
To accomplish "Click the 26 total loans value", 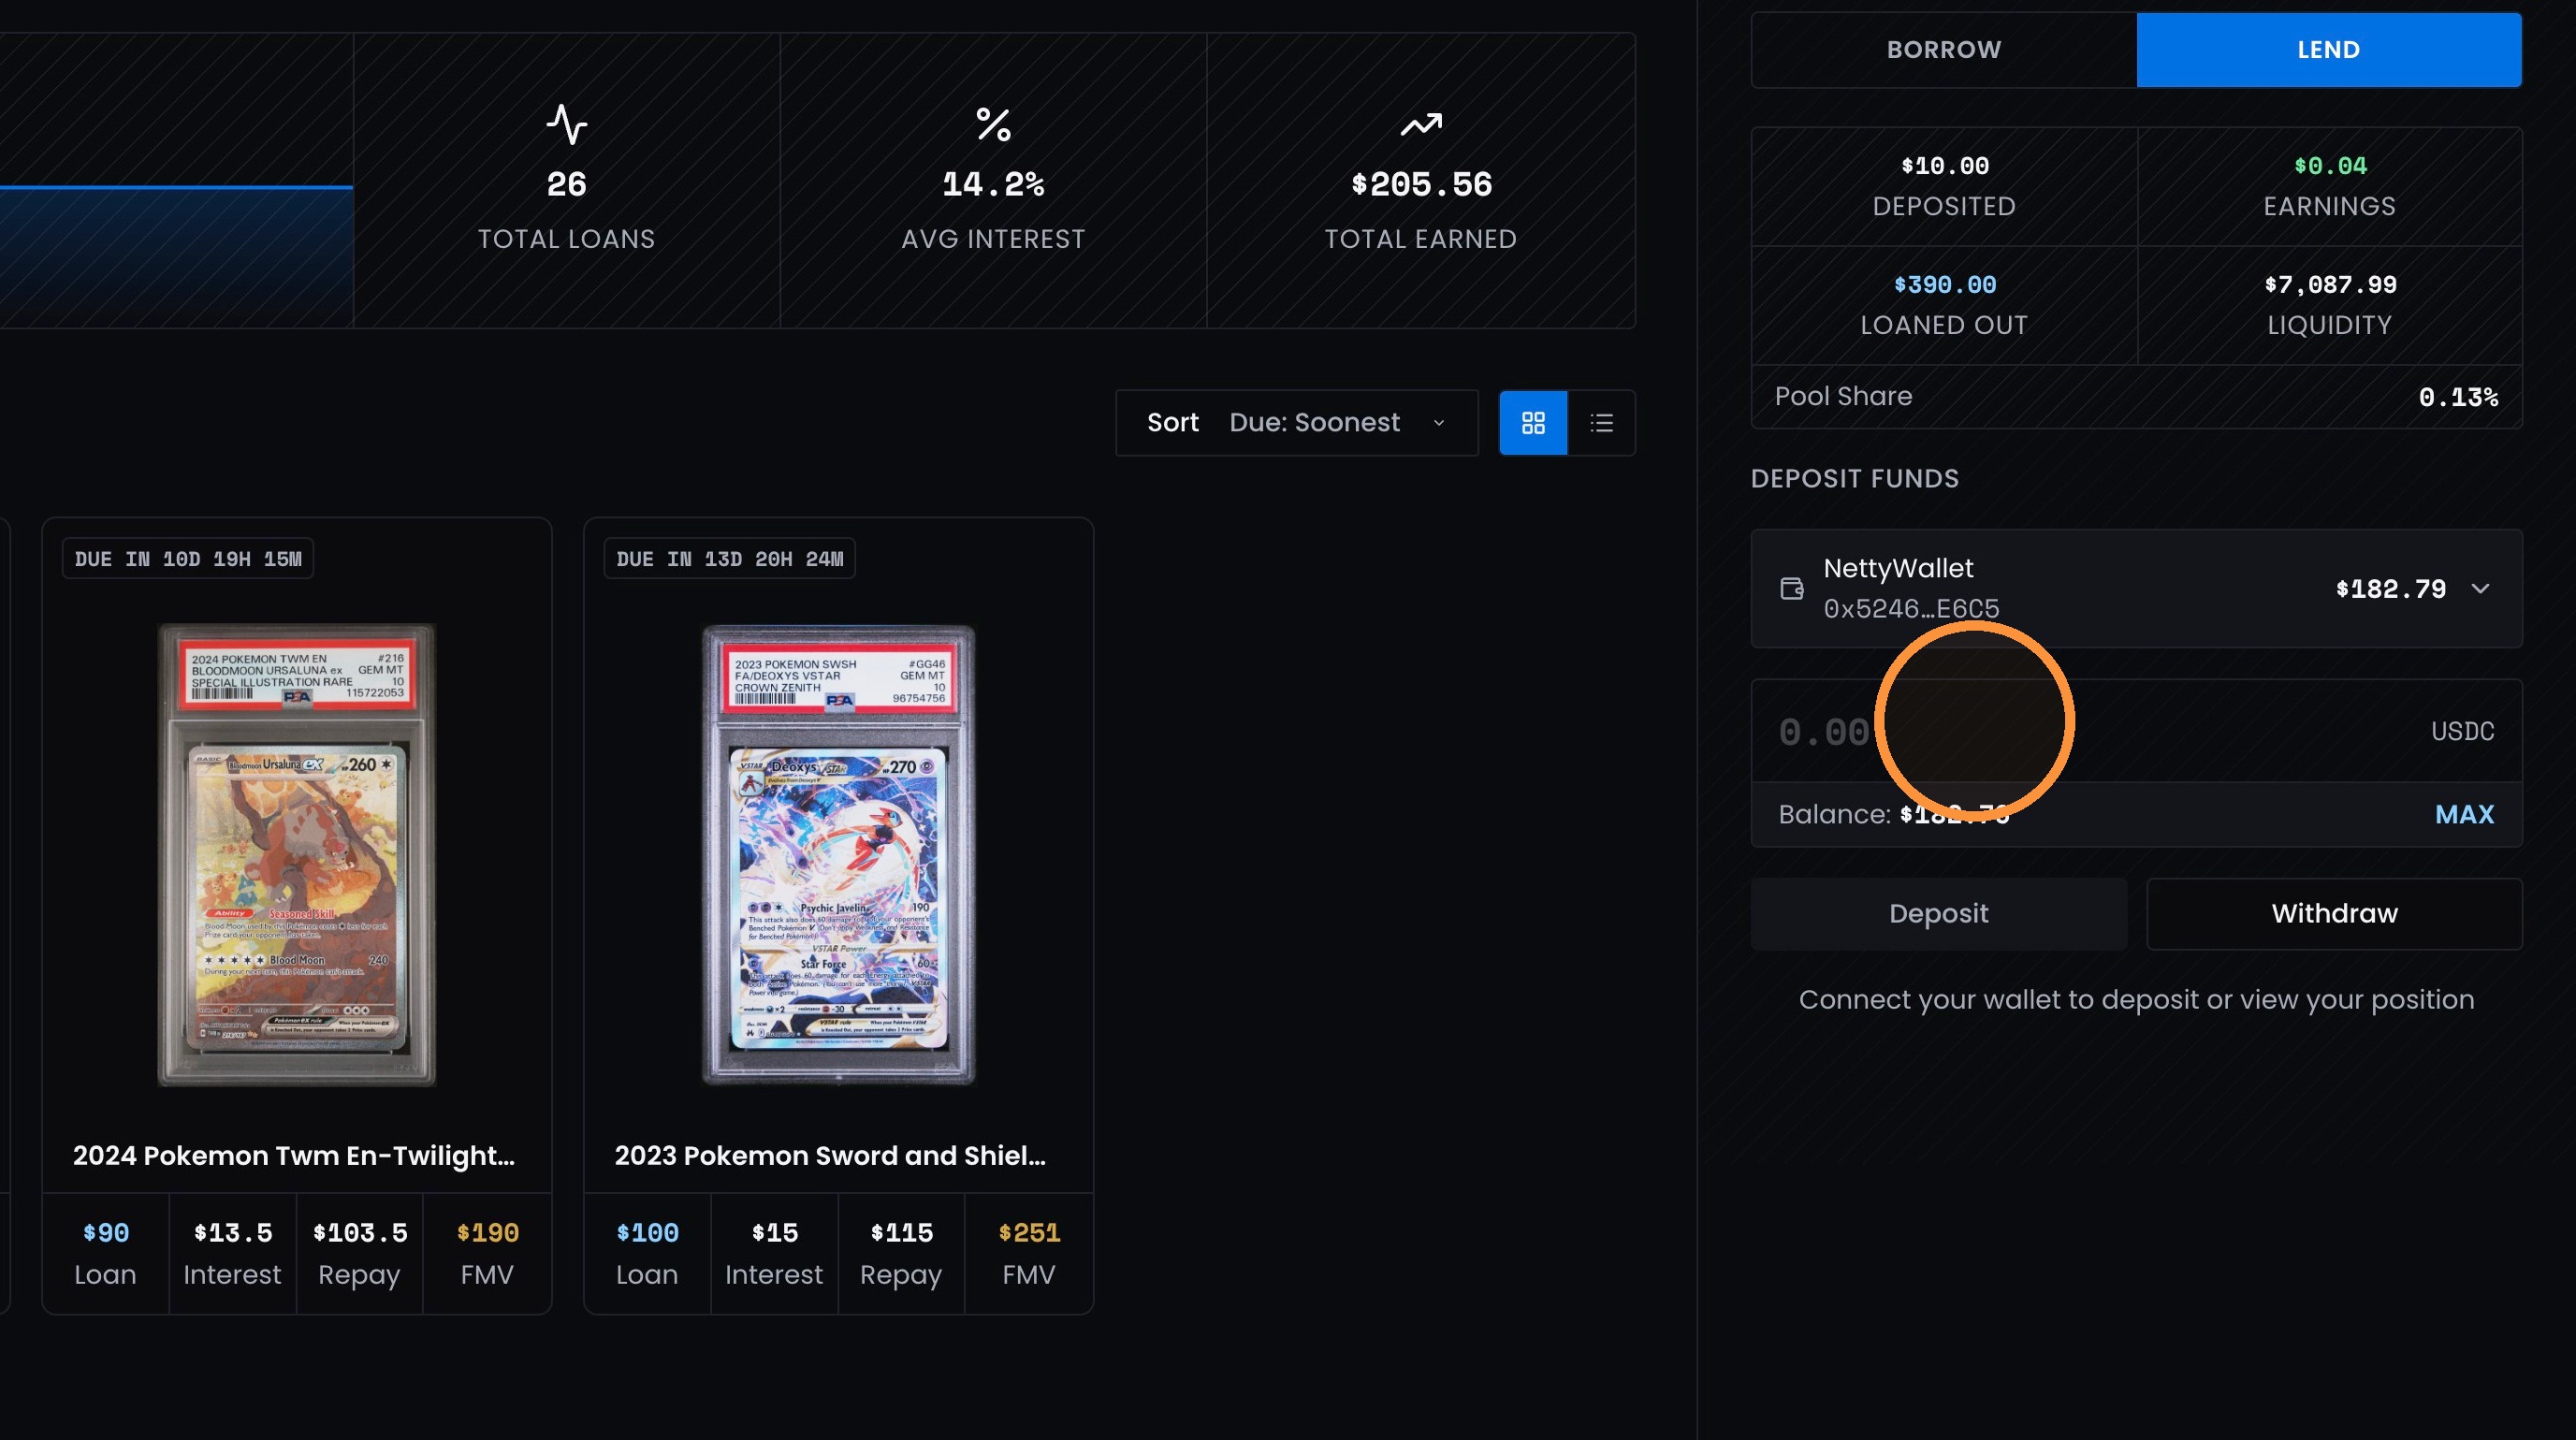I will click(x=567, y=185).
